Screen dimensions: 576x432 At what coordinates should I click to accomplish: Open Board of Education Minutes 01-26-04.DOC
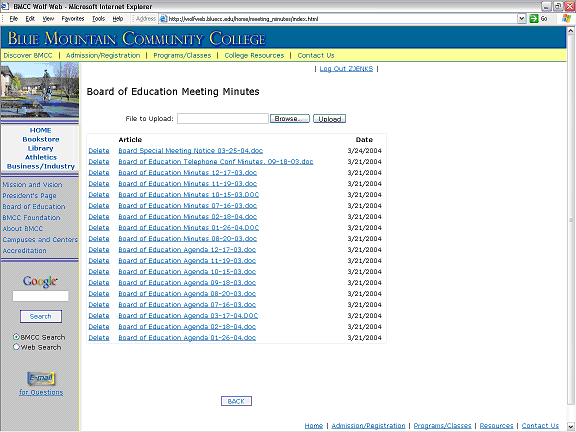tap(188, 228)
